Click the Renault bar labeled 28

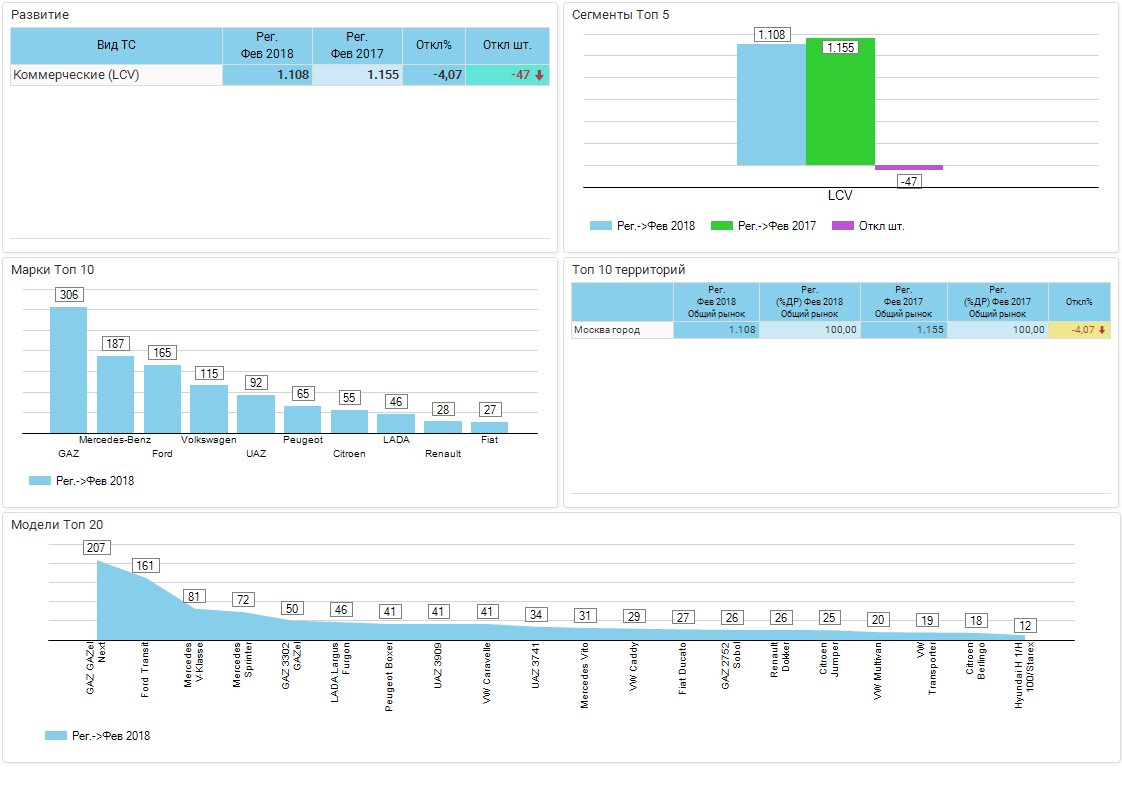pos(443,427)
